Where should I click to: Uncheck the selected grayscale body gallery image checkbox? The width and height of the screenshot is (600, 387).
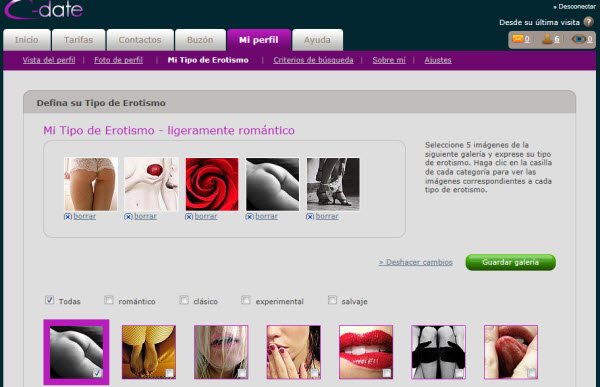[97, 373]
